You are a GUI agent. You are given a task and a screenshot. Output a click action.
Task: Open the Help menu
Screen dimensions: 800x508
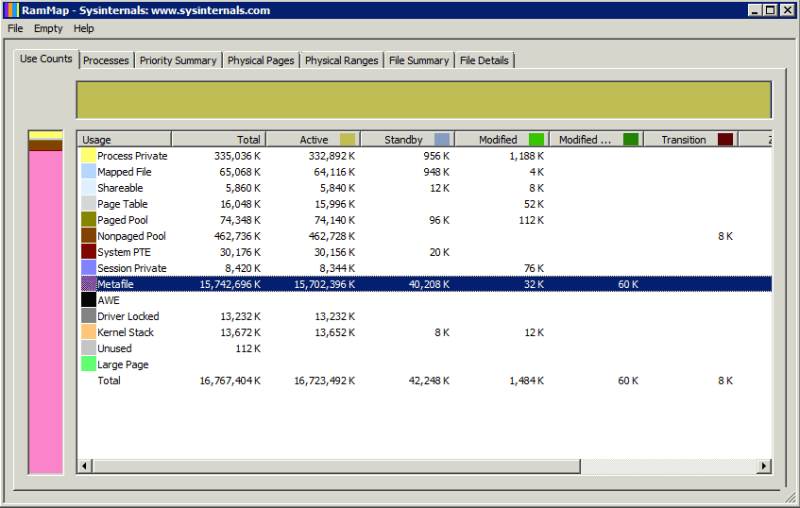[x=84, y=29]
